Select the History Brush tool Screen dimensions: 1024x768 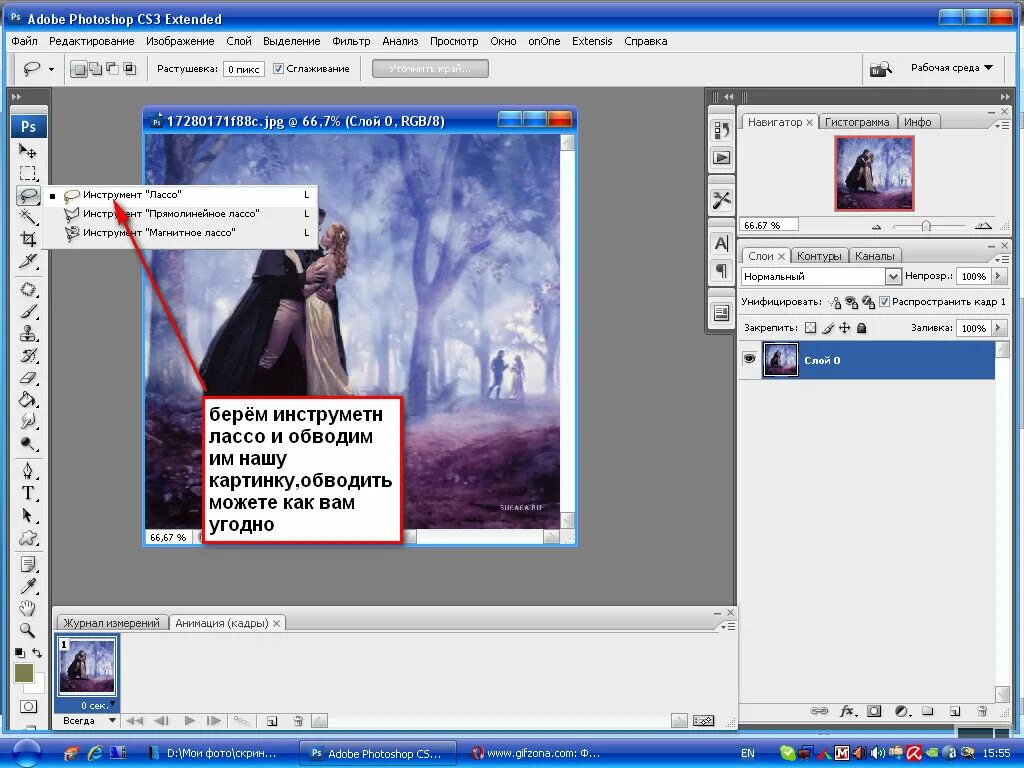[27, 356]
